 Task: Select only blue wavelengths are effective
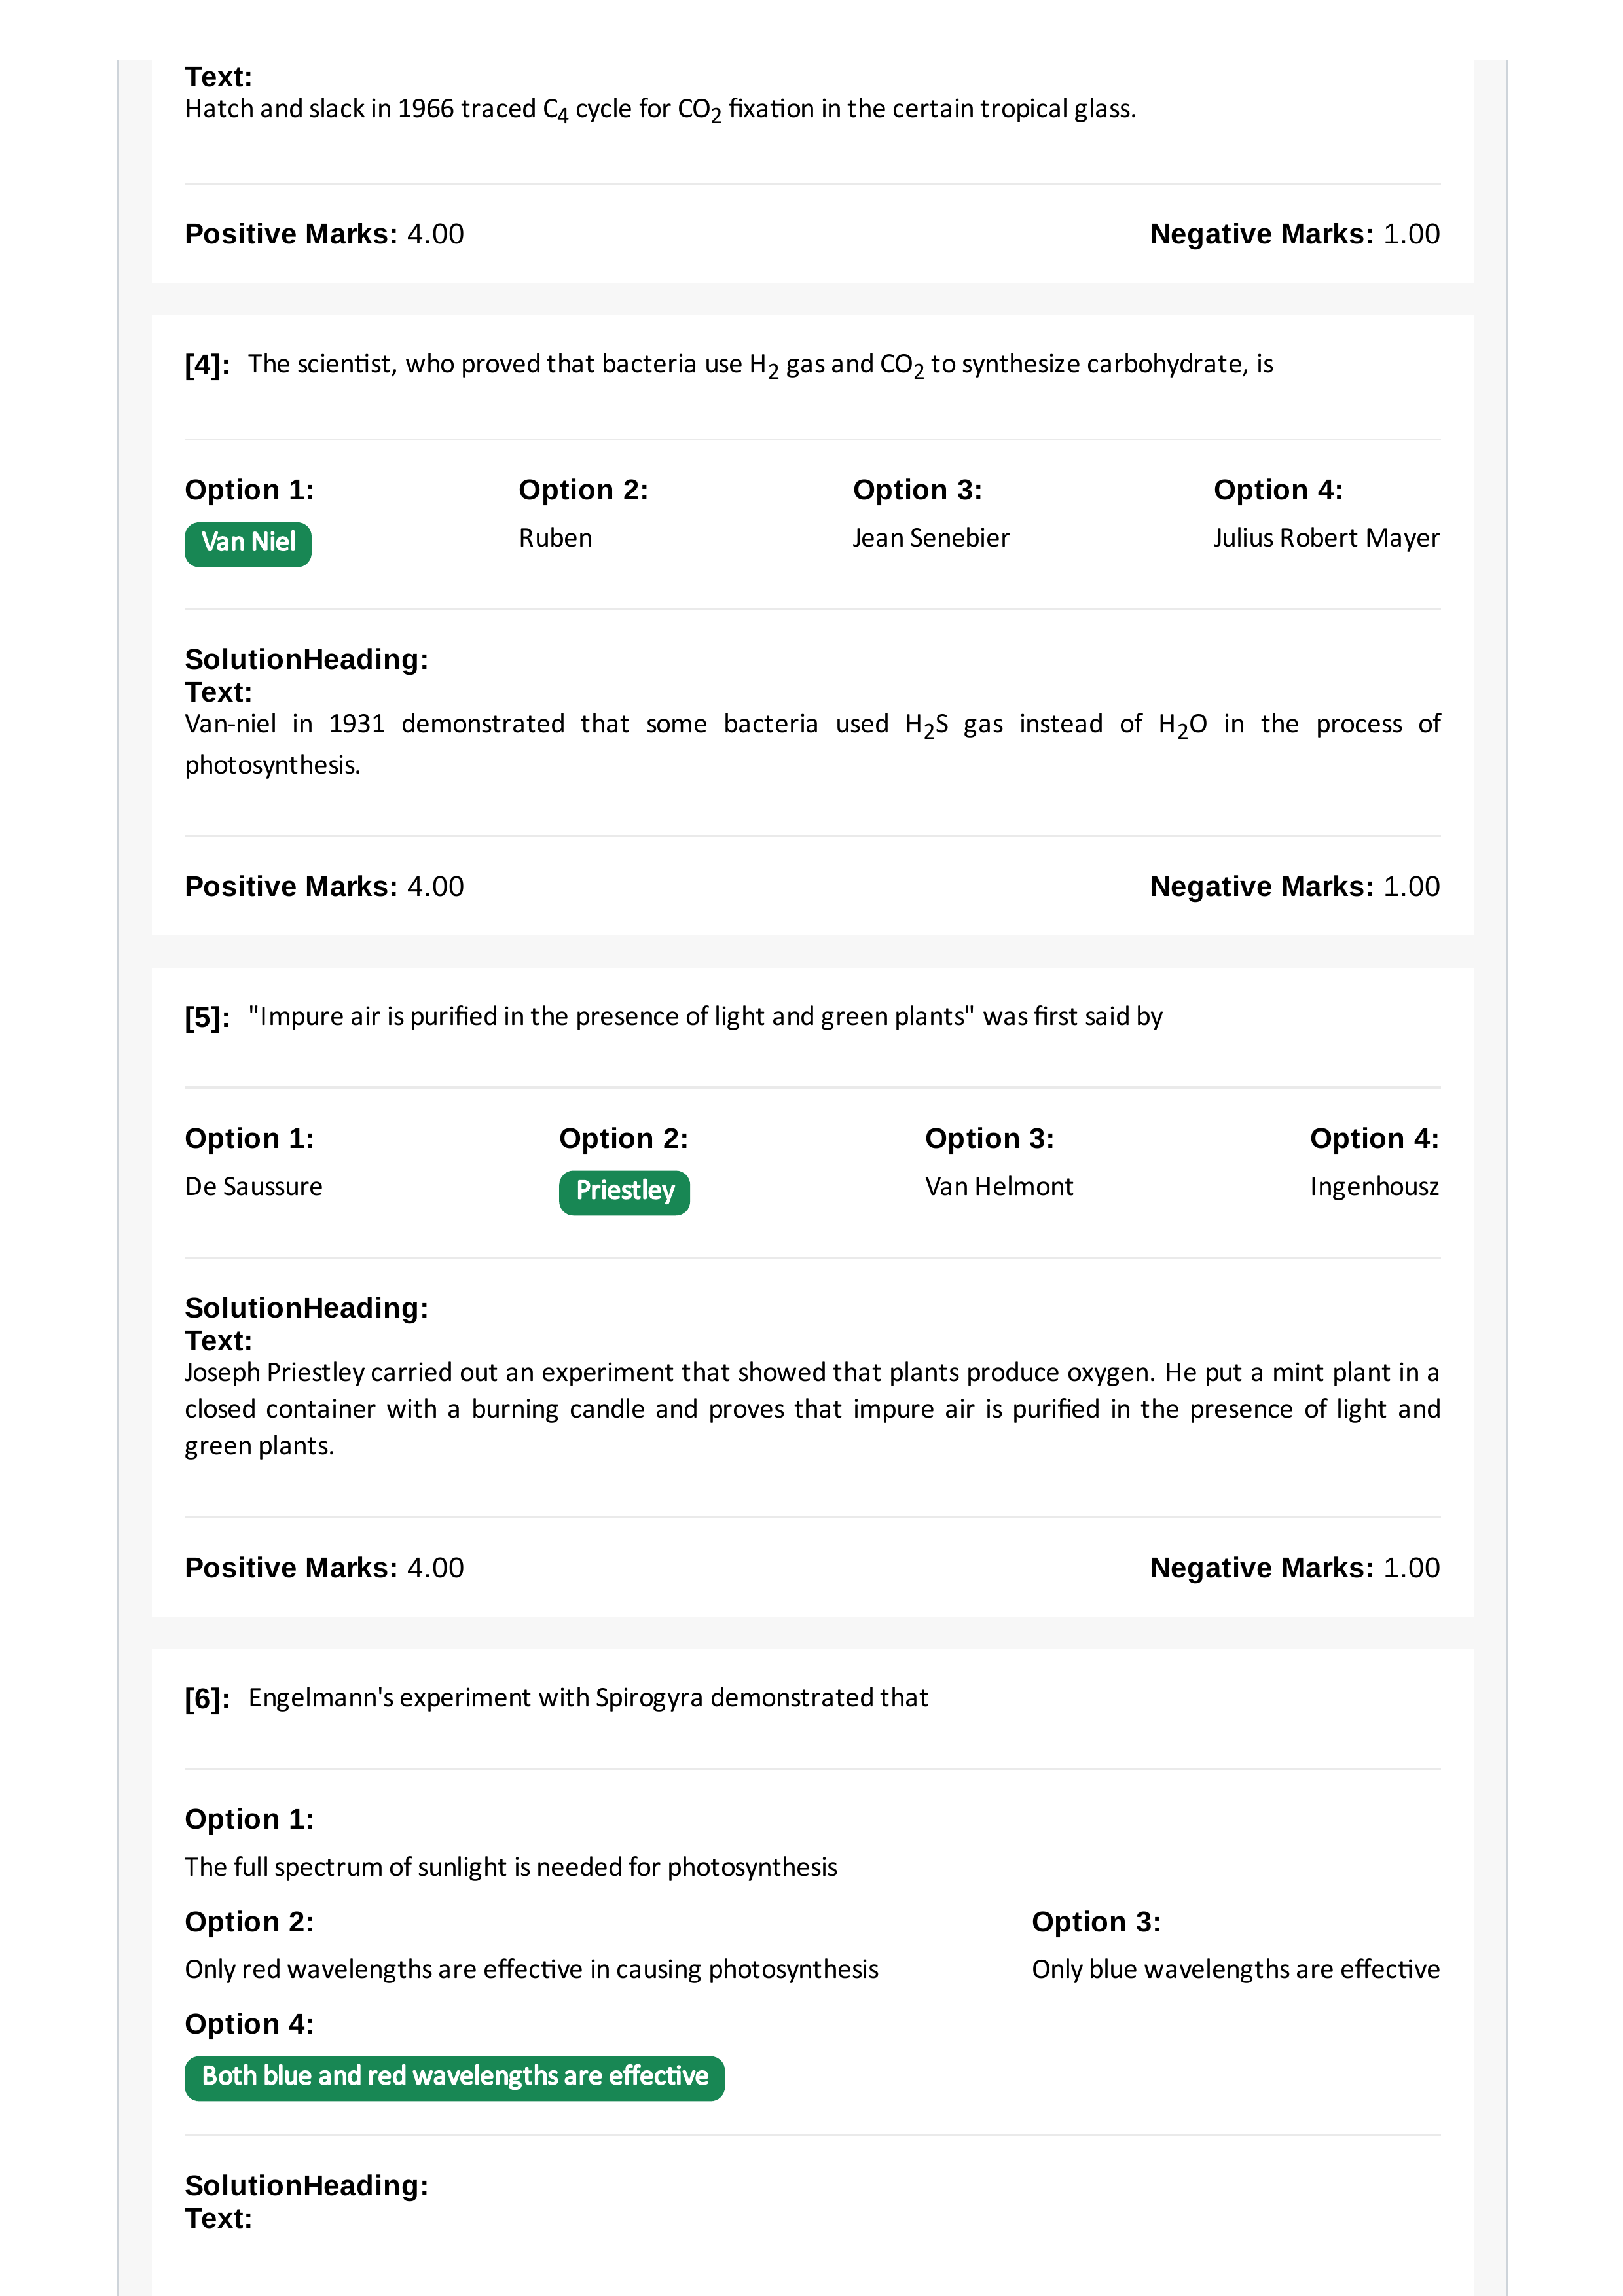click(x=1235, y=1969)
